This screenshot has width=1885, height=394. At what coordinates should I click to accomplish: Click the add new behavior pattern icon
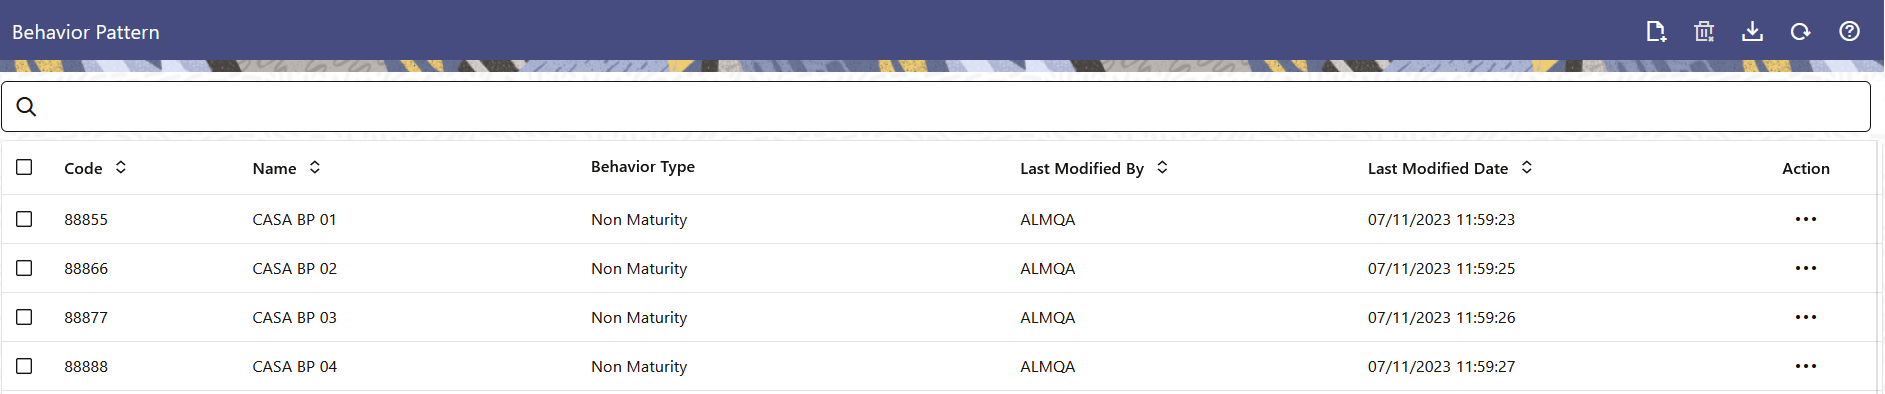pyautogui.click(x=1656, y=32)
